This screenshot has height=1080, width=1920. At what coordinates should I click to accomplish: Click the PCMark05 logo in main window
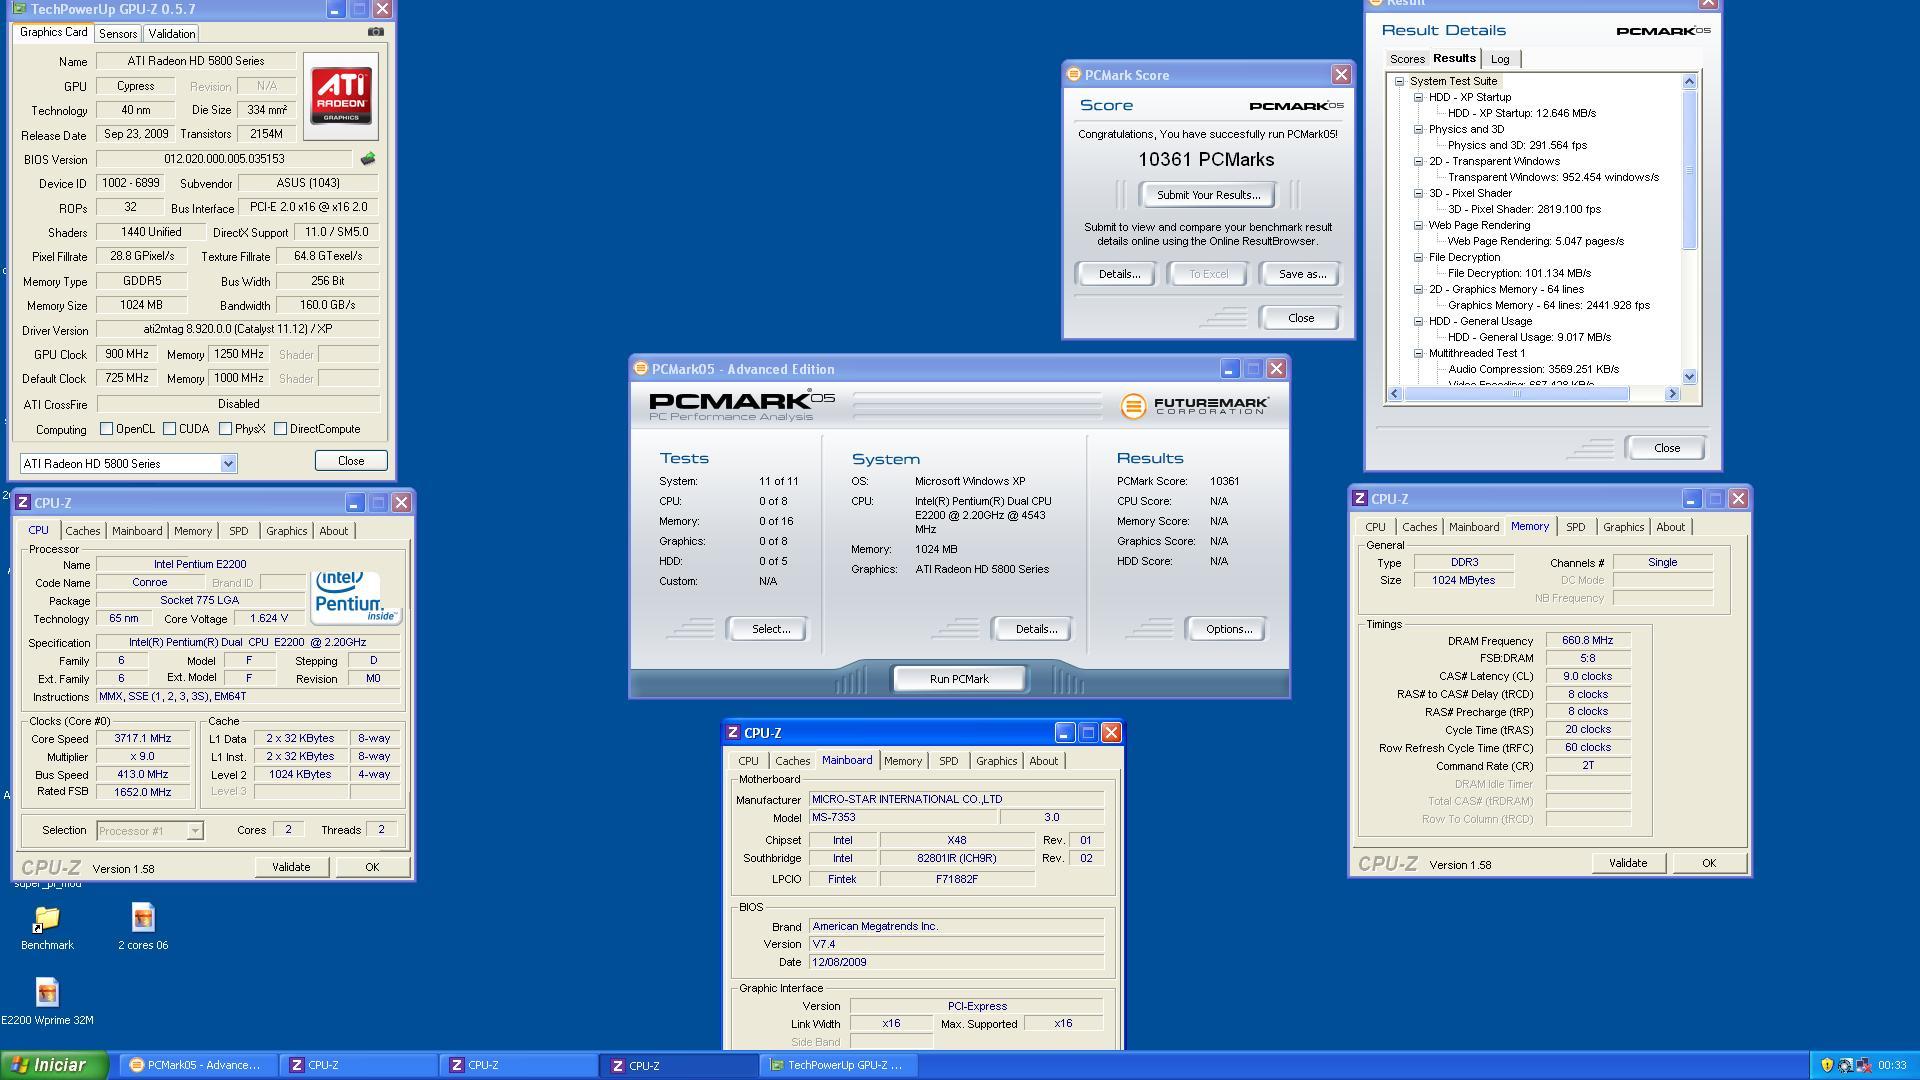(x=741, y=405)
